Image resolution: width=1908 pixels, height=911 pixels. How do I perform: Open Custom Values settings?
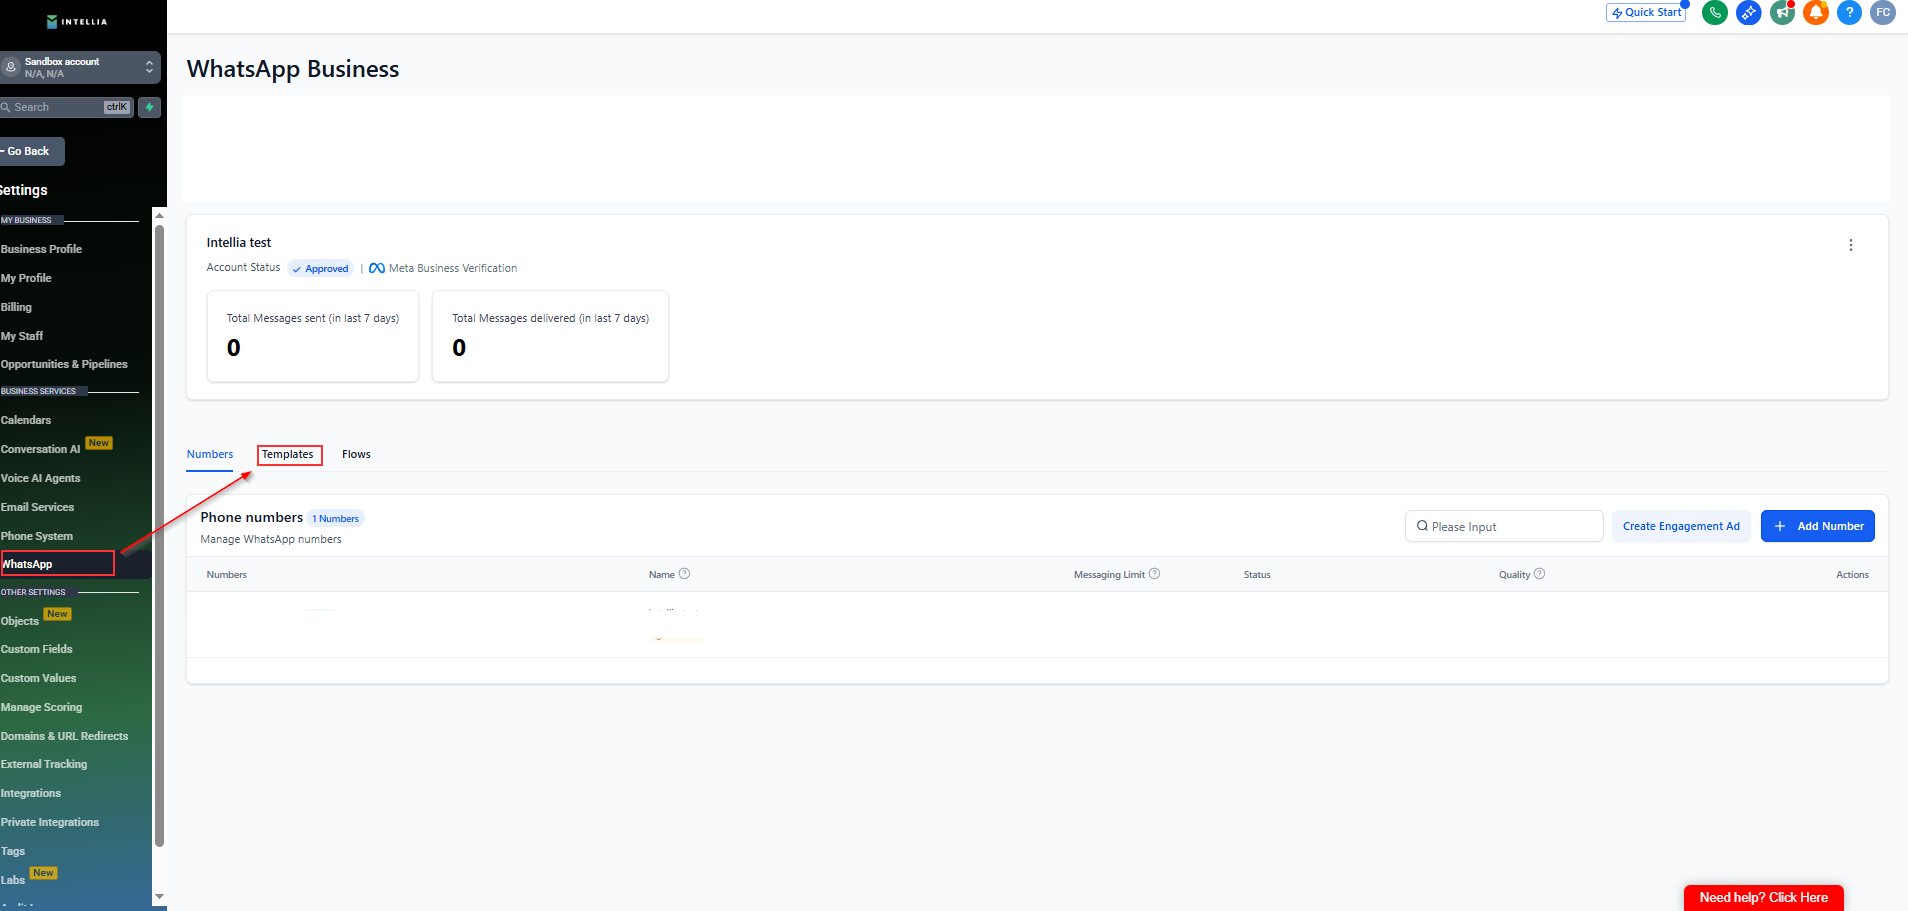(x=39, y=678)
